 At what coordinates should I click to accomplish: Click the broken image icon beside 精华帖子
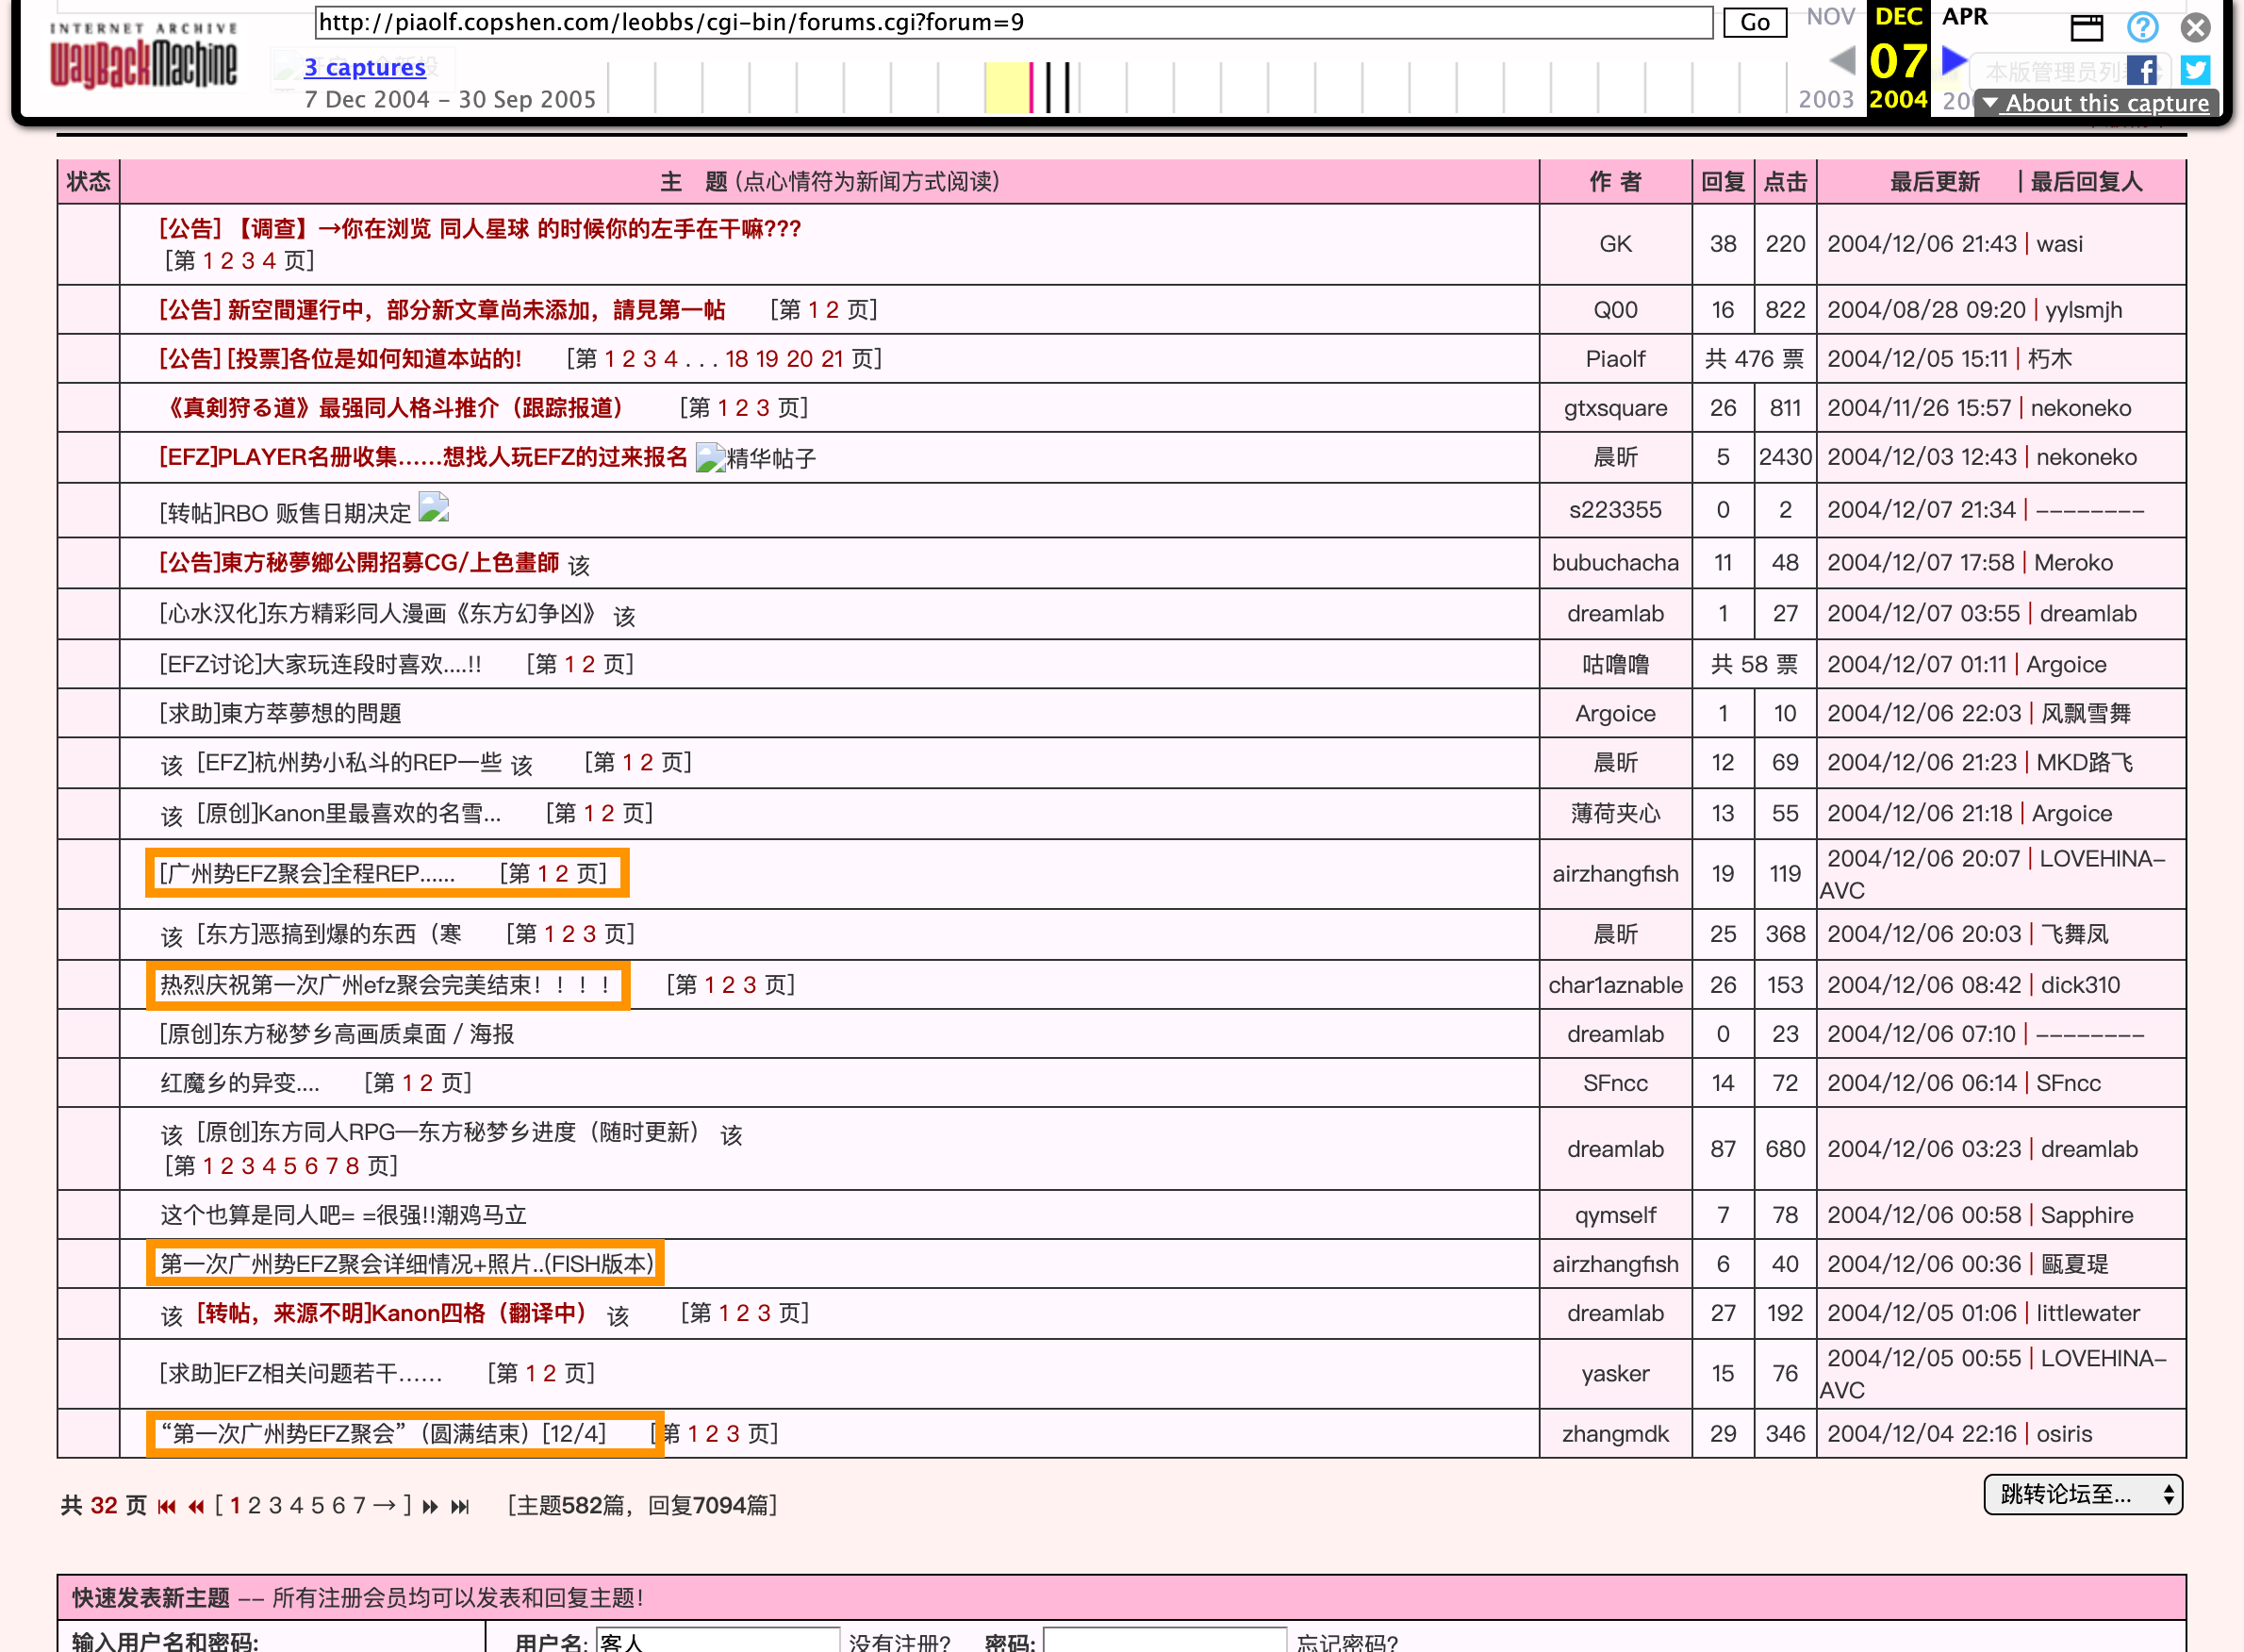[x=710, y=457]
